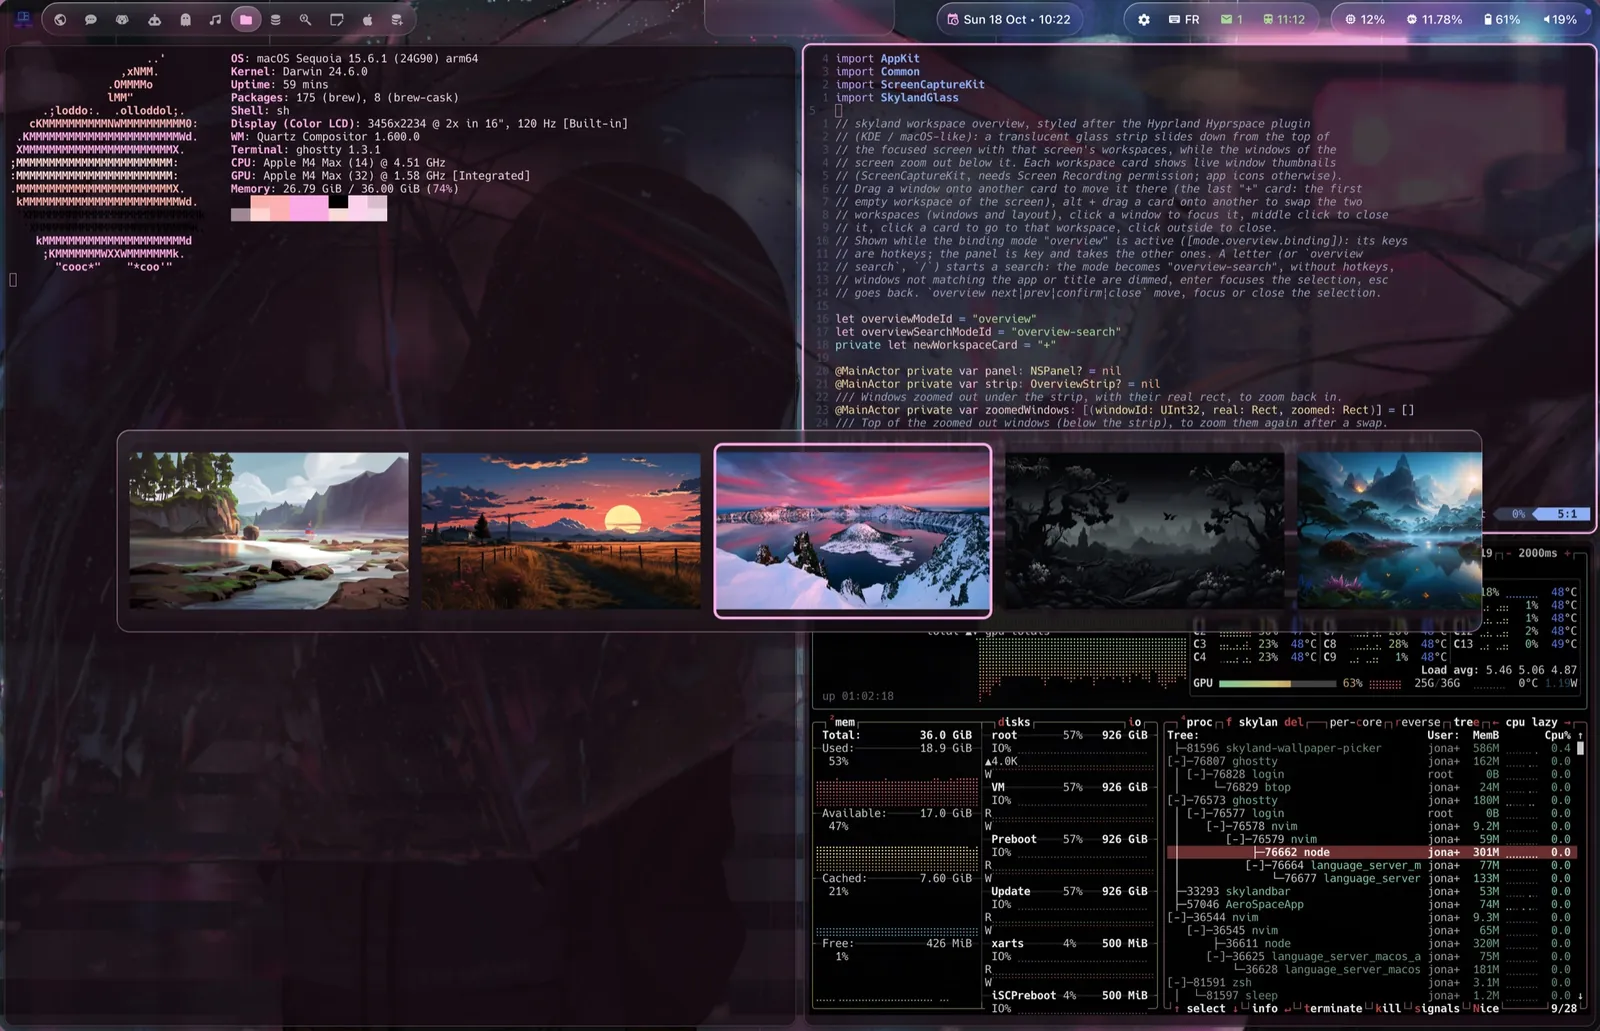1600x1031 pixels.
Task: Click the Apple logo icon in top bar
Action: tap(367, 19)
